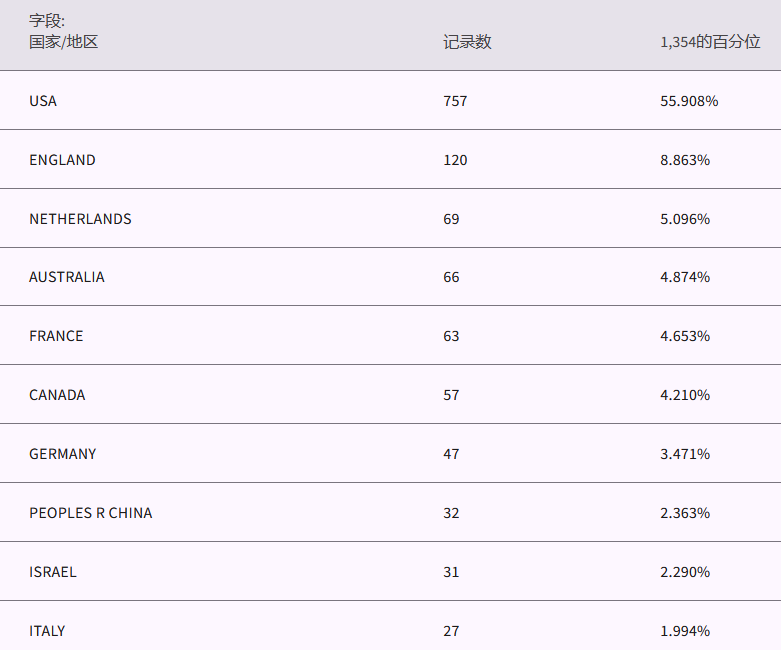Select the AUSTRALIA country cell
Screen dimensions: 781x650
[67, 277]
